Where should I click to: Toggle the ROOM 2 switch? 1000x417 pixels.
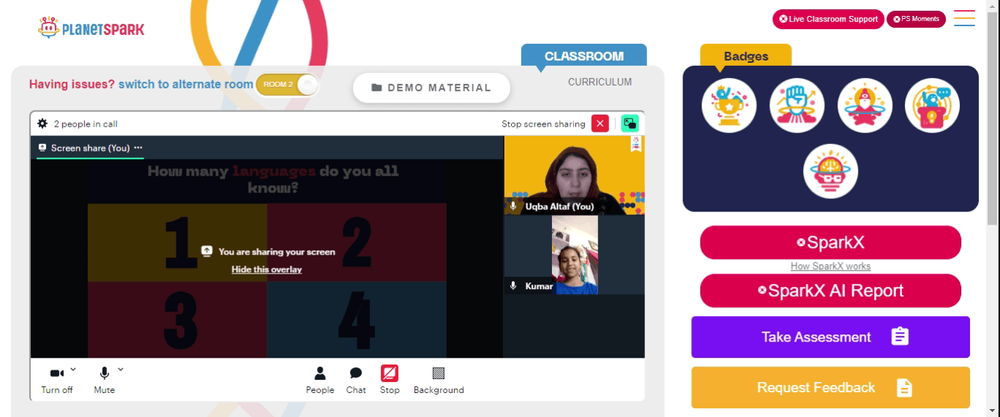coord(286,85)
